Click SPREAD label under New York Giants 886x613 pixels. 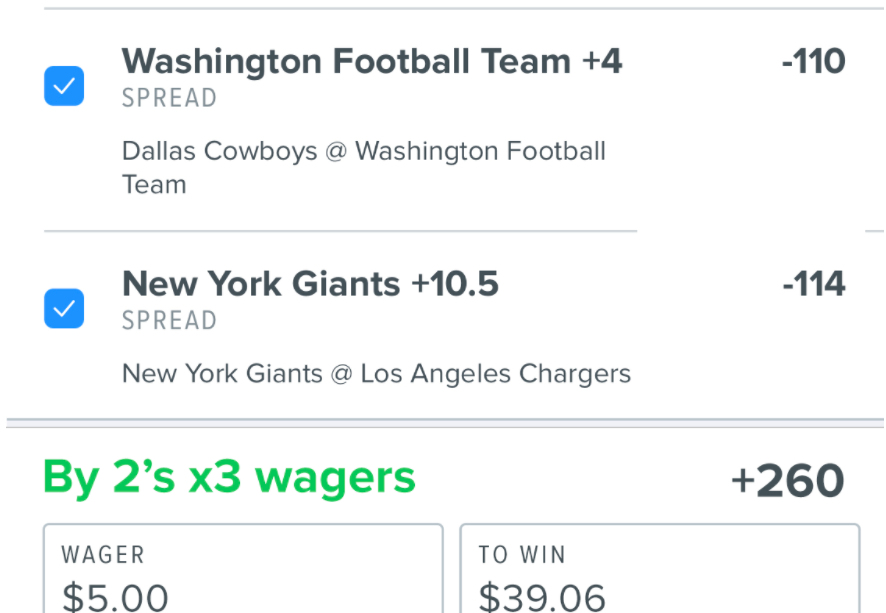(170, 320)
